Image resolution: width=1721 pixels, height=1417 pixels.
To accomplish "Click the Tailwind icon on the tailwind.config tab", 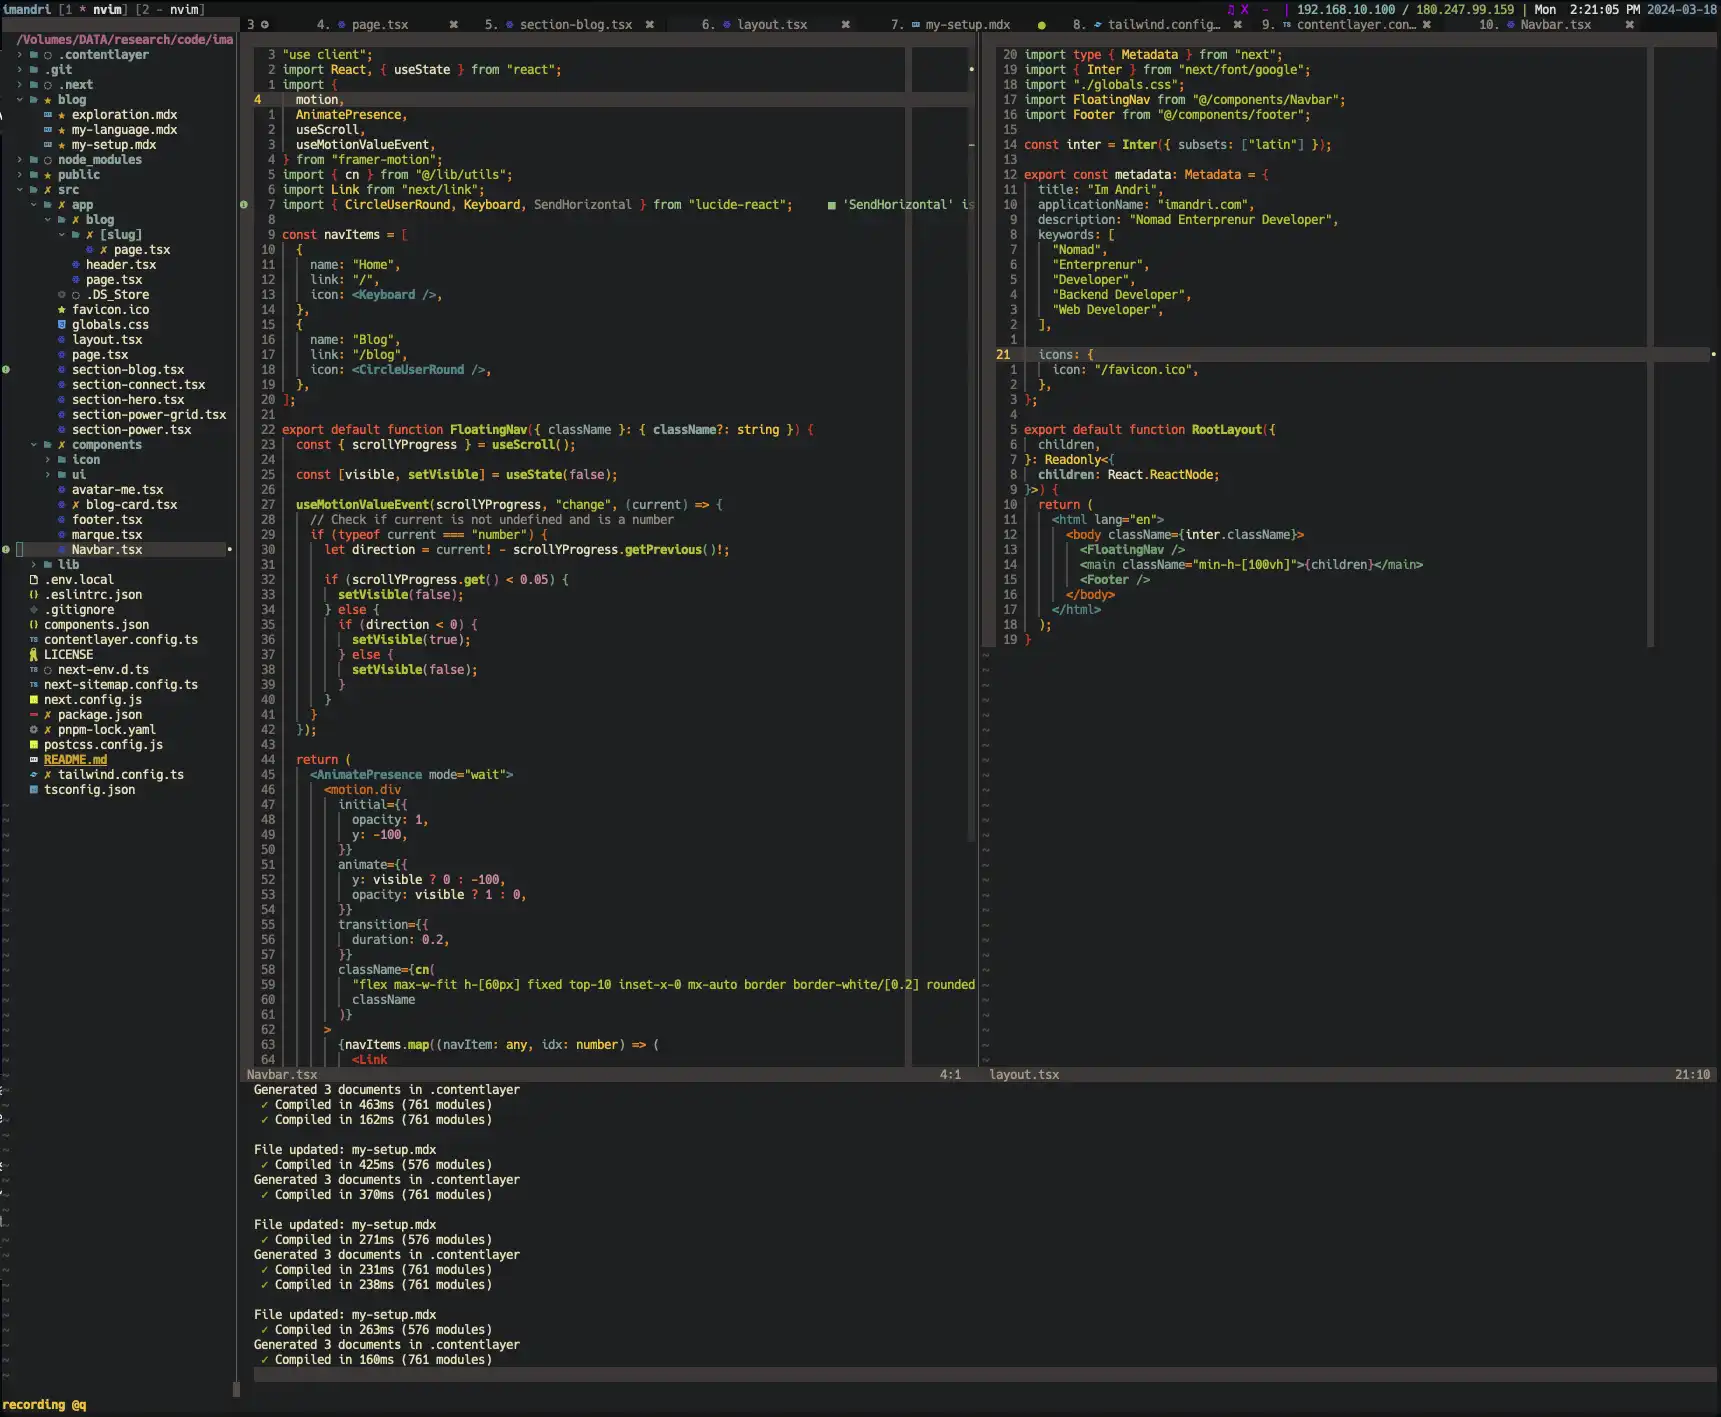I will point(1097,25).
